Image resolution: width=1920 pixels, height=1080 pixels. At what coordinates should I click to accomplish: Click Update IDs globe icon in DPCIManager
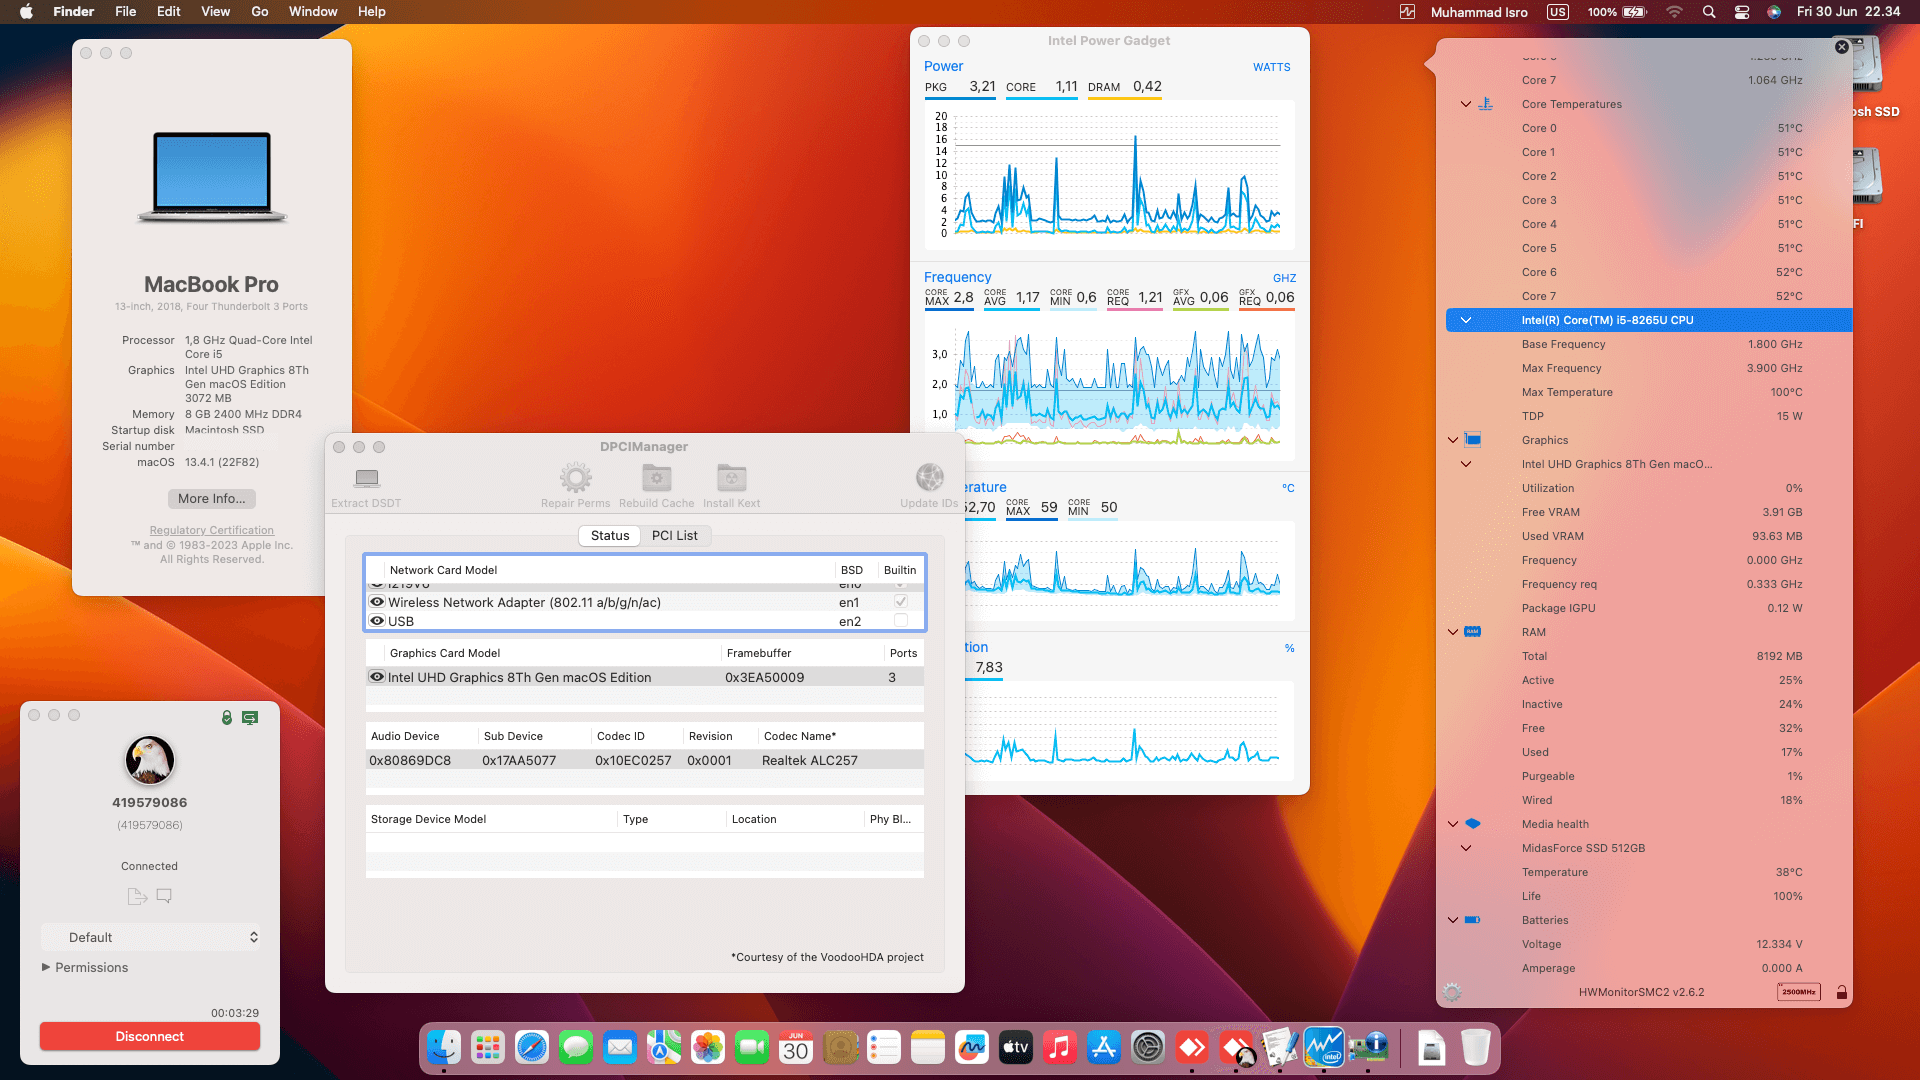coord(930,477)
